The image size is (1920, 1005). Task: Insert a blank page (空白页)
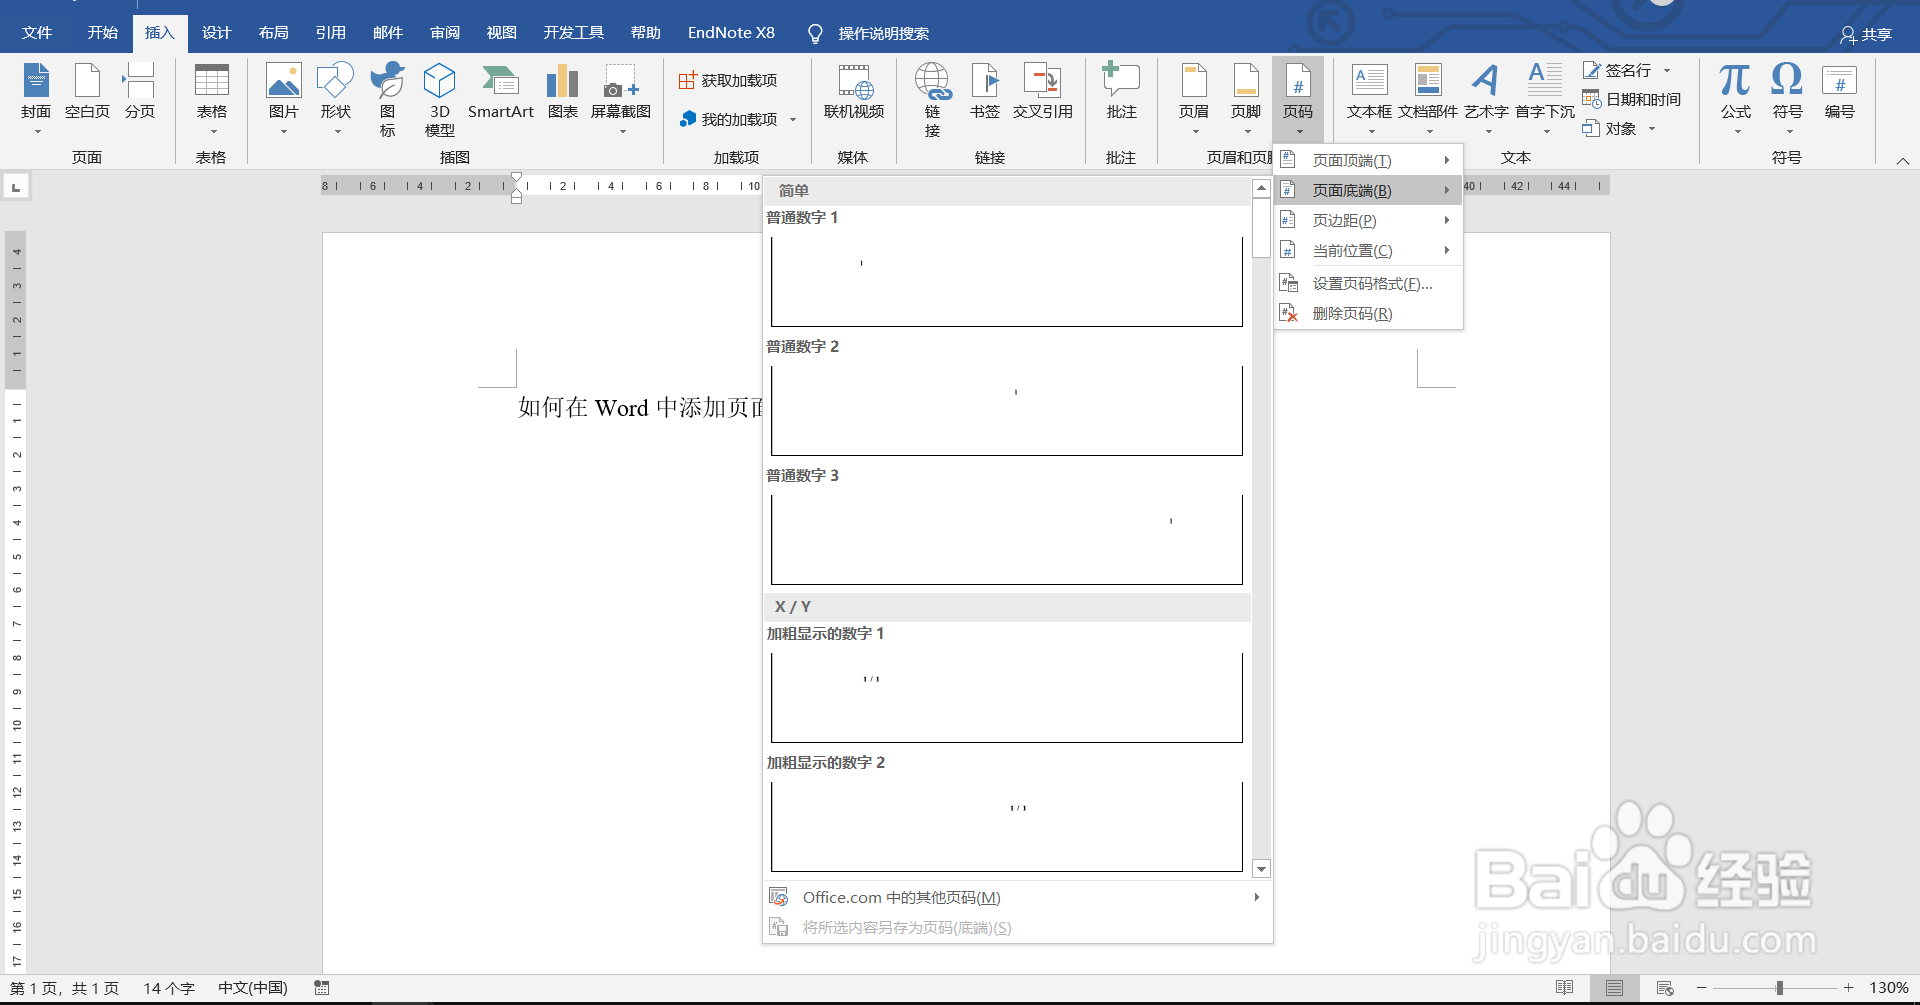coord(87,92)
